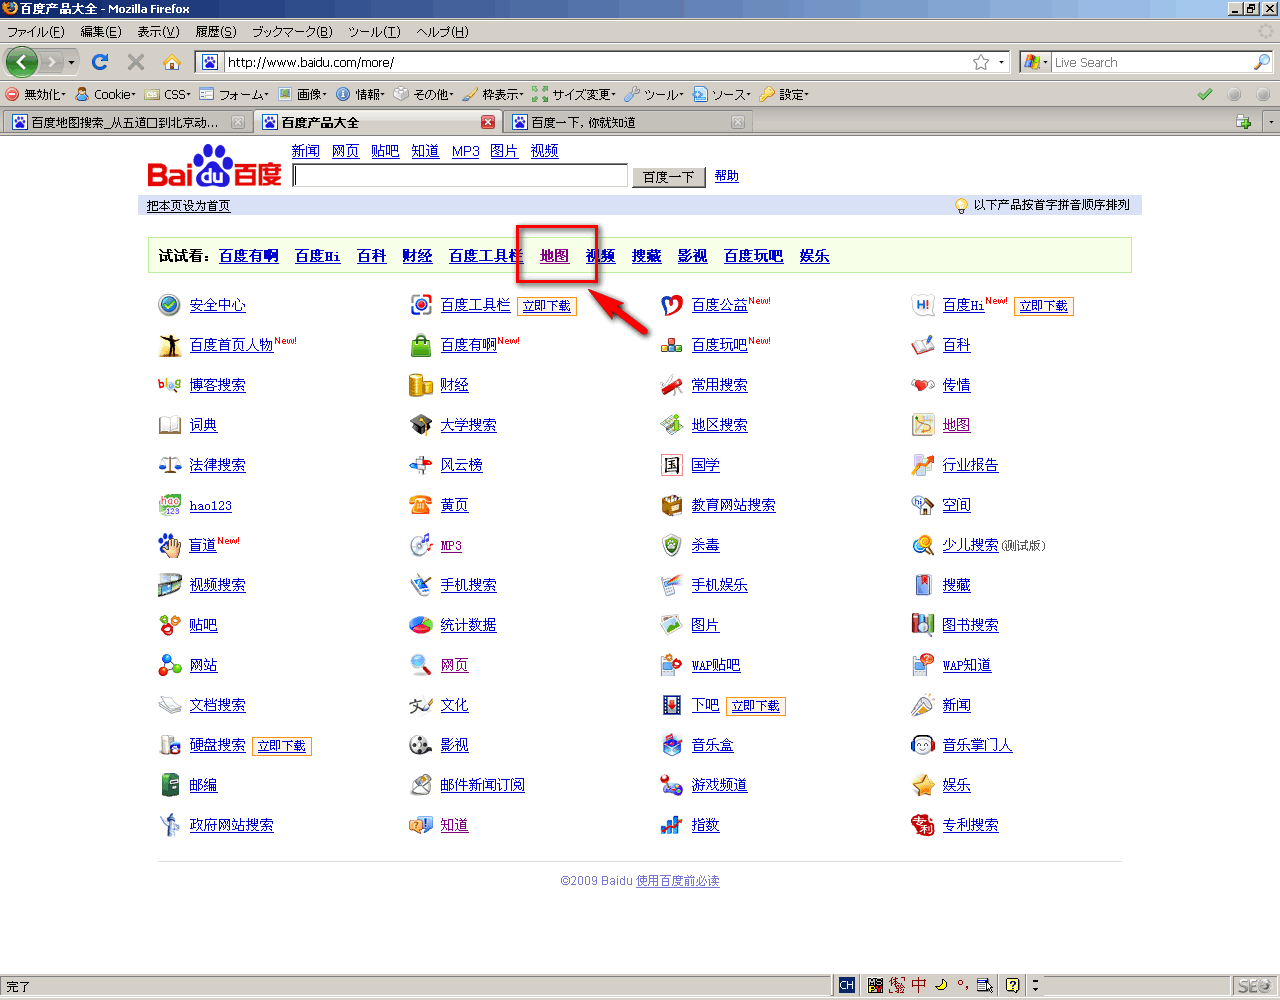The height and width of the screenshot is (1000, 1280).
Task: Open the 把本页设为首页 link
Action: (189, 206)
